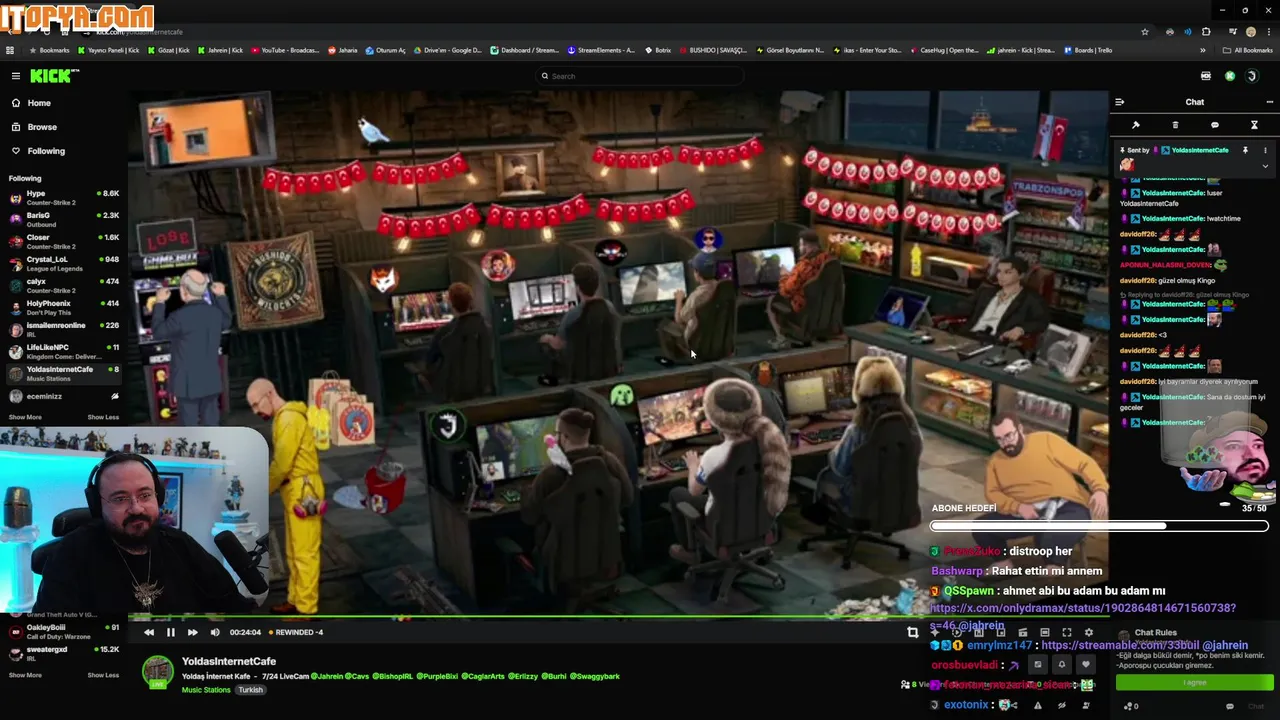Open the calyx channel in Following
Image resolution: width=1280 pixels, height=720 pixels.
[64, 285]
